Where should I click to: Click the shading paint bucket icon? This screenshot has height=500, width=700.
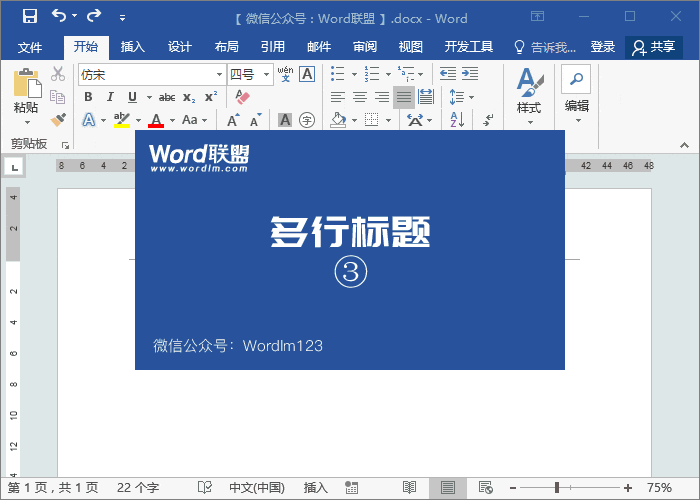[338, 120]
